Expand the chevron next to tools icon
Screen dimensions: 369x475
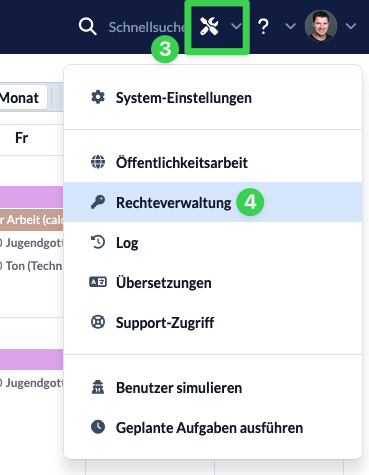point(236,26)
